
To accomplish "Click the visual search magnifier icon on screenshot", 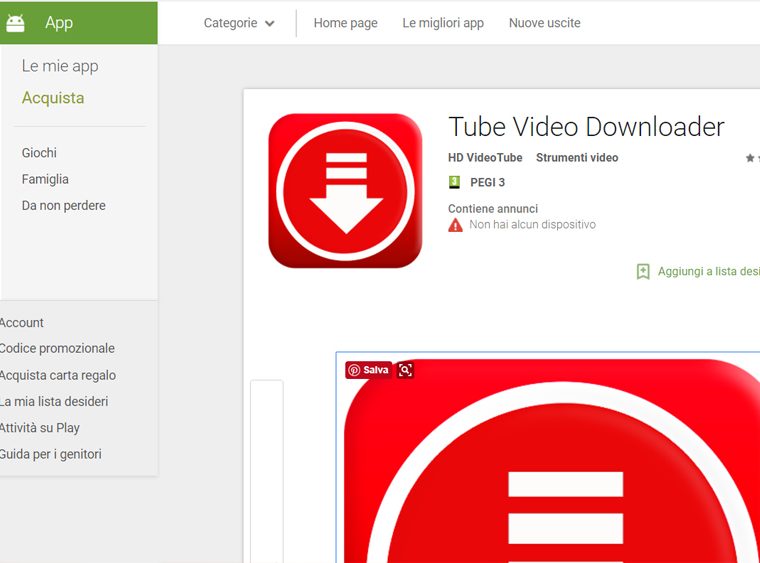I will click(405, 370).
